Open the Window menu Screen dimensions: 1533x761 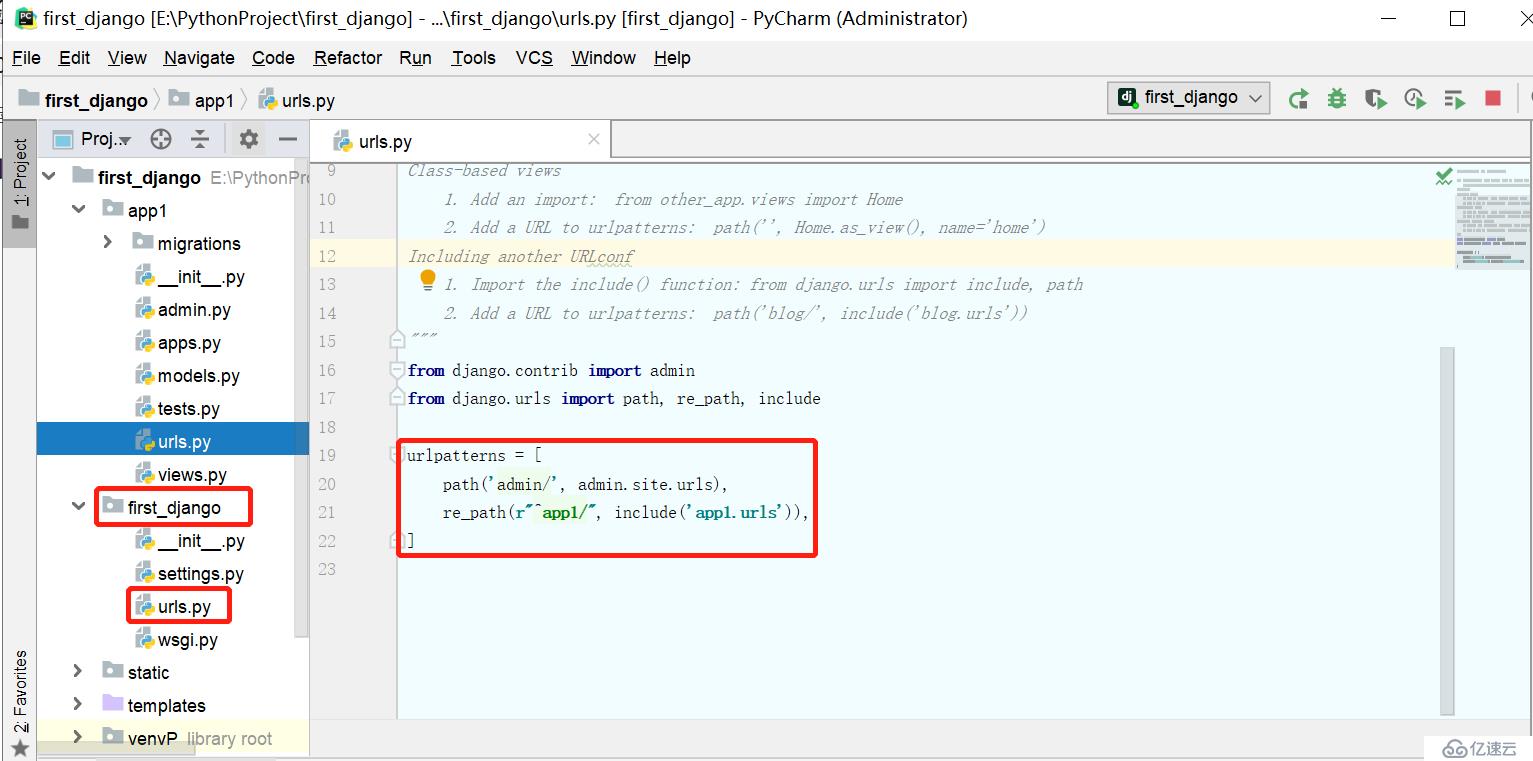click(603, 58)
